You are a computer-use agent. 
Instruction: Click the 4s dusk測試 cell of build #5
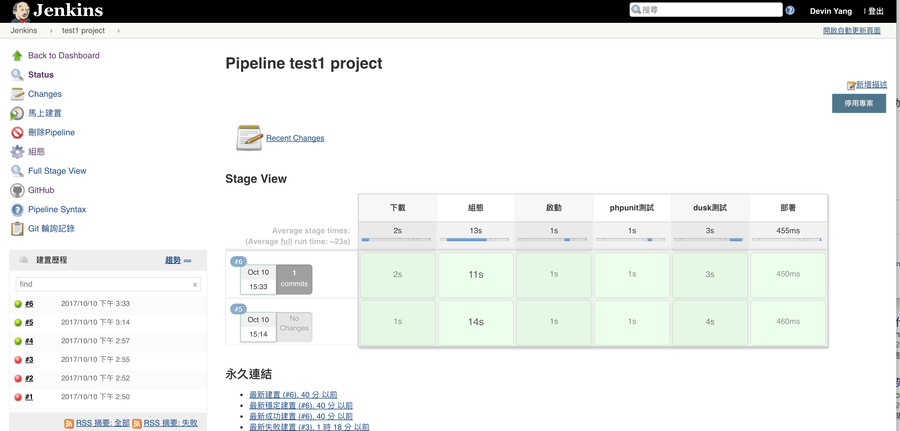710,322
